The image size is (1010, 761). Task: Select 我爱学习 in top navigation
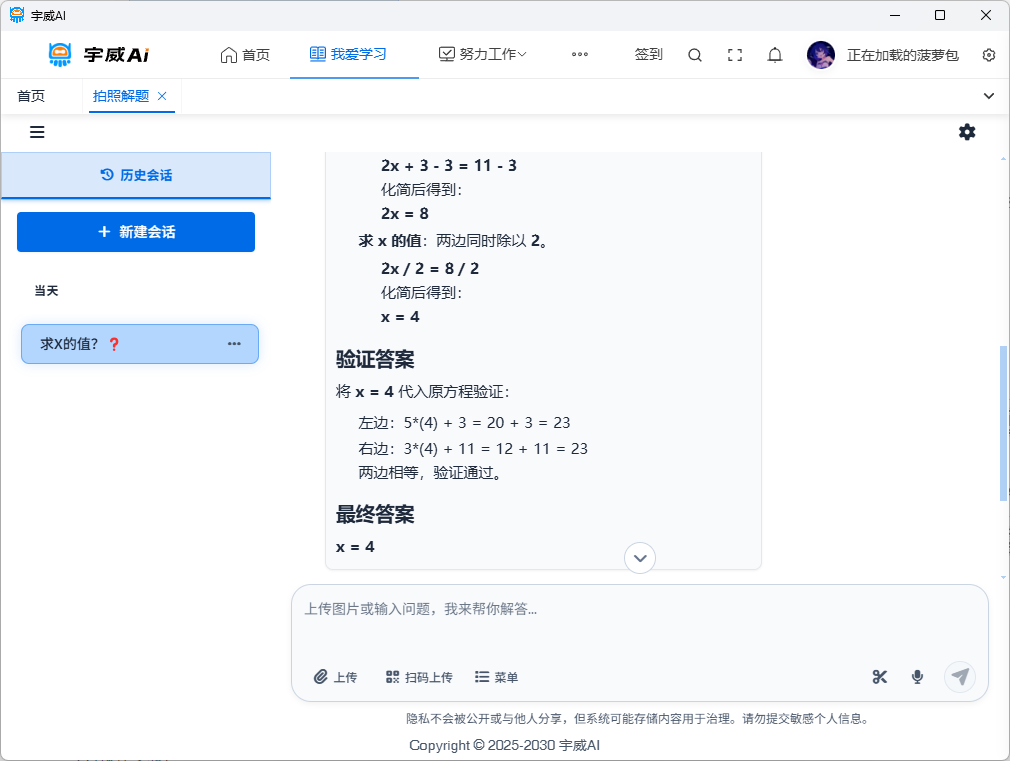pyautogui.click(x=348, y=55)
